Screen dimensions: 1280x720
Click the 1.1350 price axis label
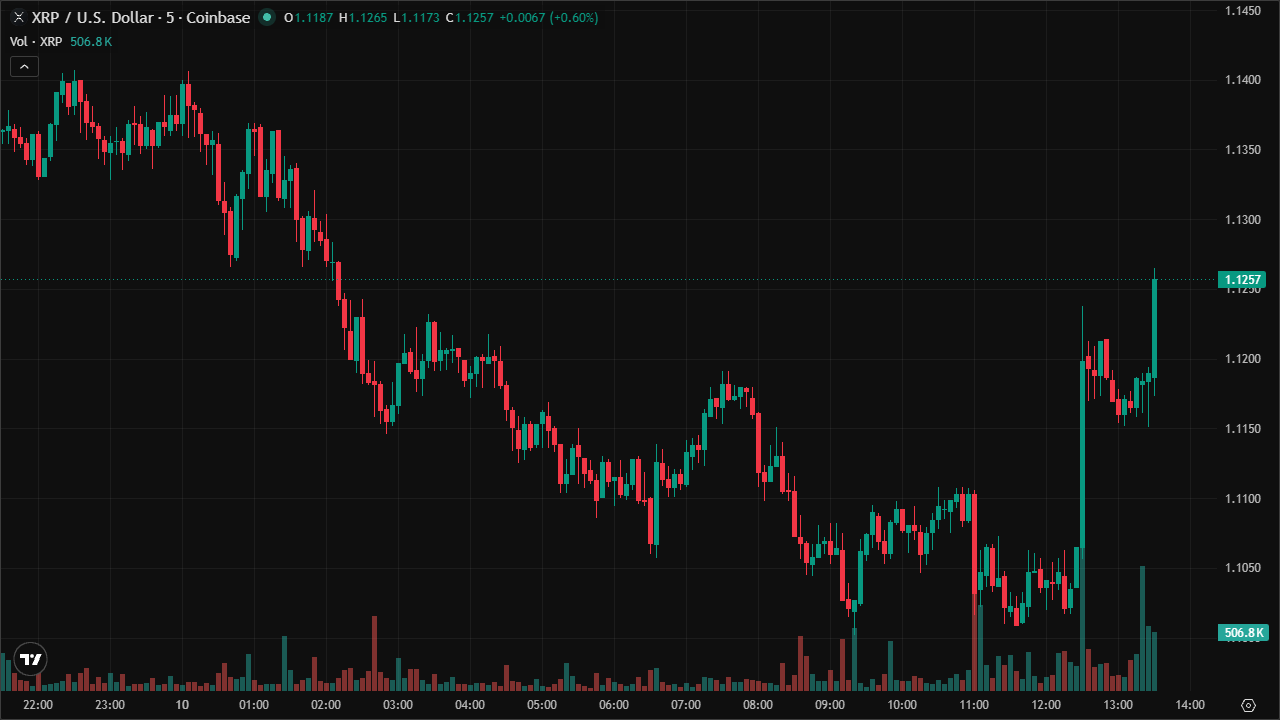click(x=1243, y=150)
